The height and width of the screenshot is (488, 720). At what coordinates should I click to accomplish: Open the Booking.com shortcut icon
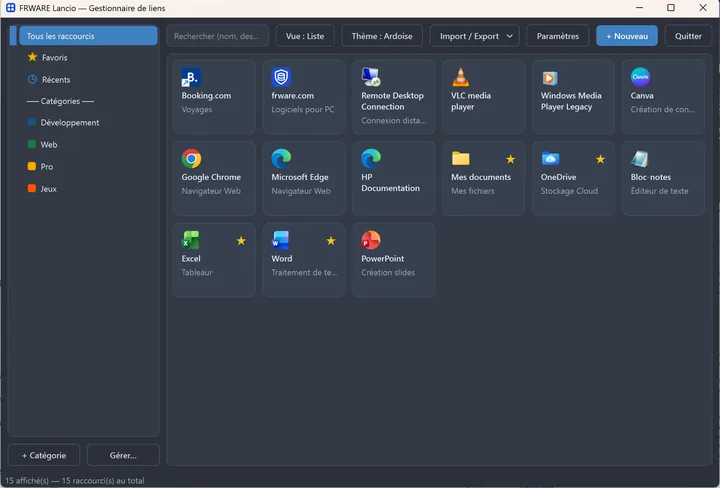click(191, 77)
